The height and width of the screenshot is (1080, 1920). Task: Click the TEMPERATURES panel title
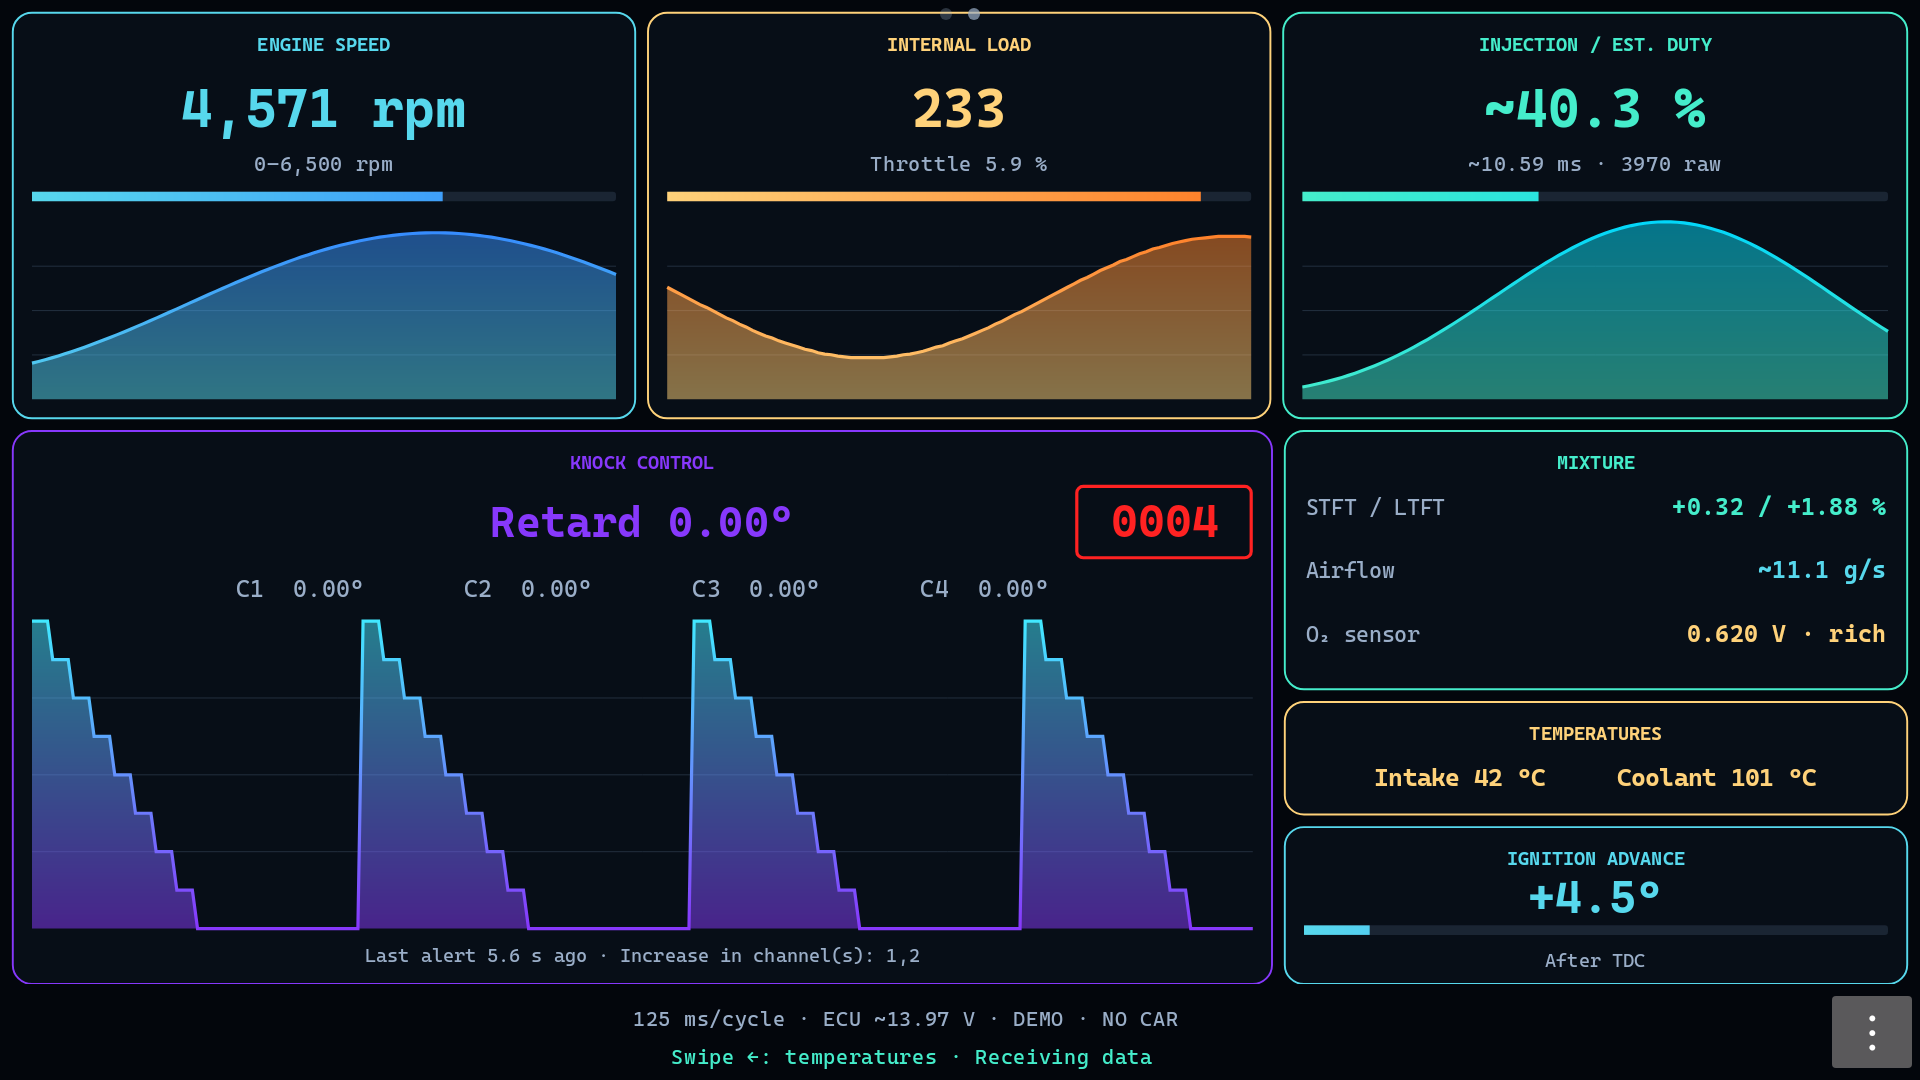click(1595, 734)
